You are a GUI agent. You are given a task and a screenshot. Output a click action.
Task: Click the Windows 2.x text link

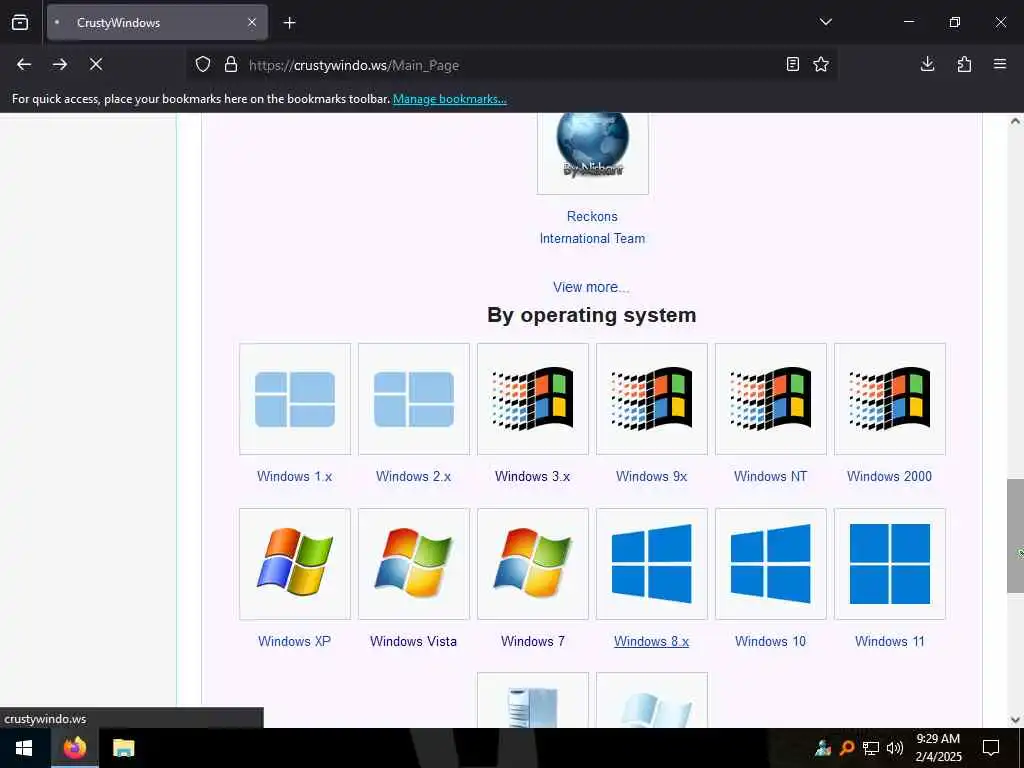(413, 476)
